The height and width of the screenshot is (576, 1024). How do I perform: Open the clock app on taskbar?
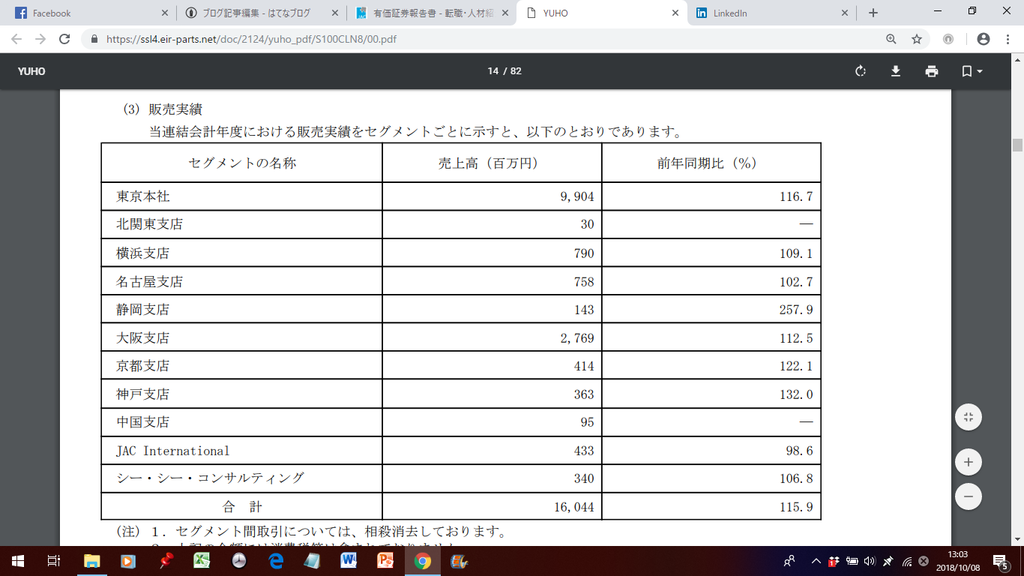[x=239, y=562]
